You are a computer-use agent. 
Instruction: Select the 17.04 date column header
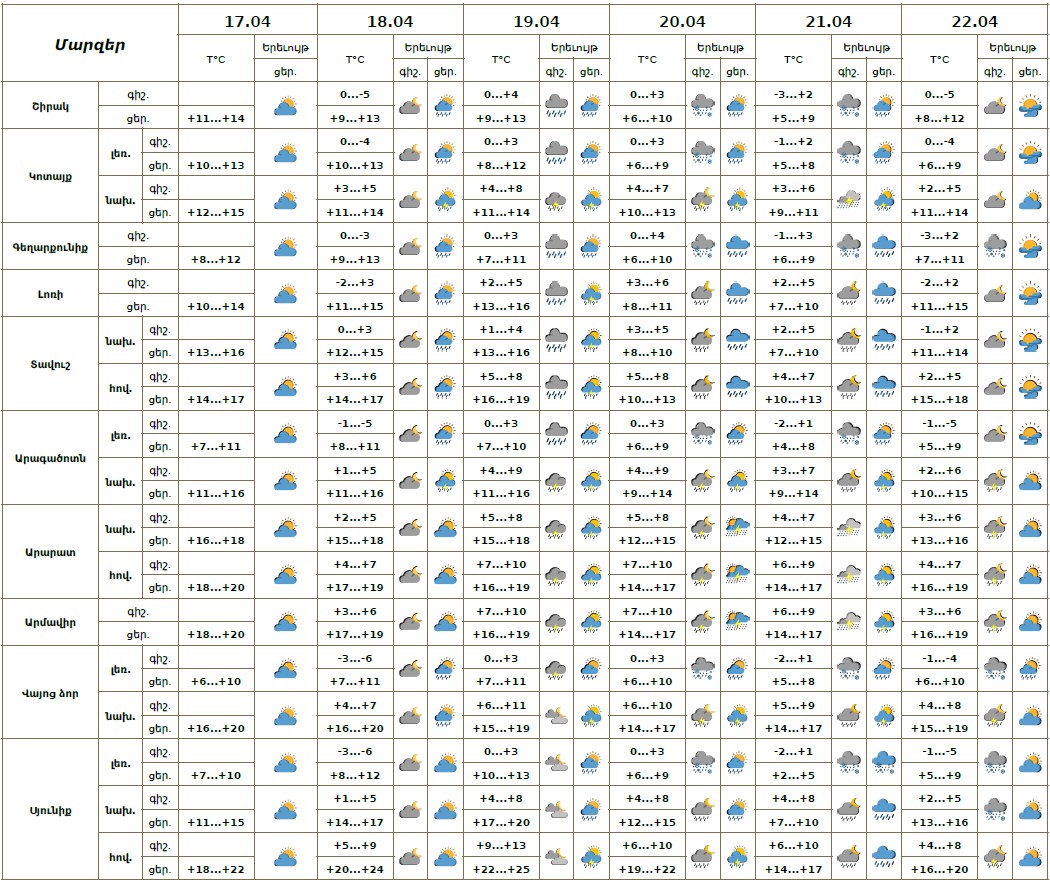click(247, 21)
